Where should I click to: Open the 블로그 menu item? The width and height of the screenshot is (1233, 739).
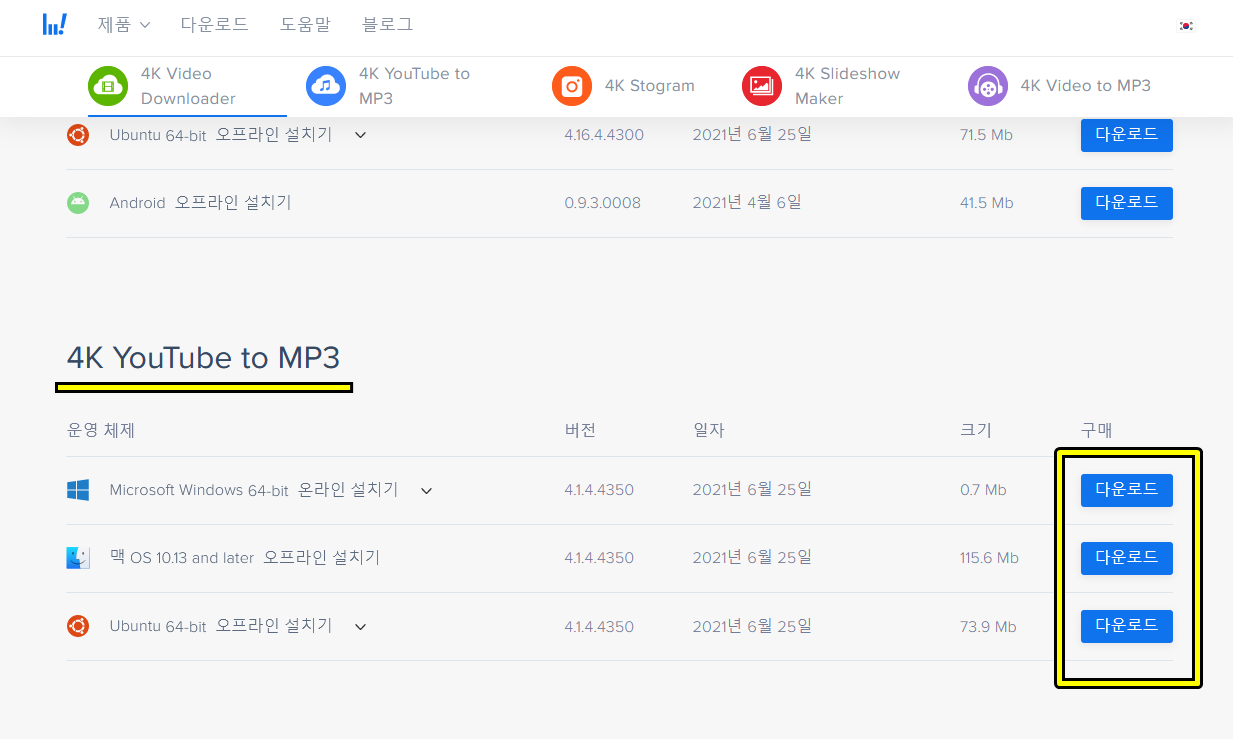387,24
